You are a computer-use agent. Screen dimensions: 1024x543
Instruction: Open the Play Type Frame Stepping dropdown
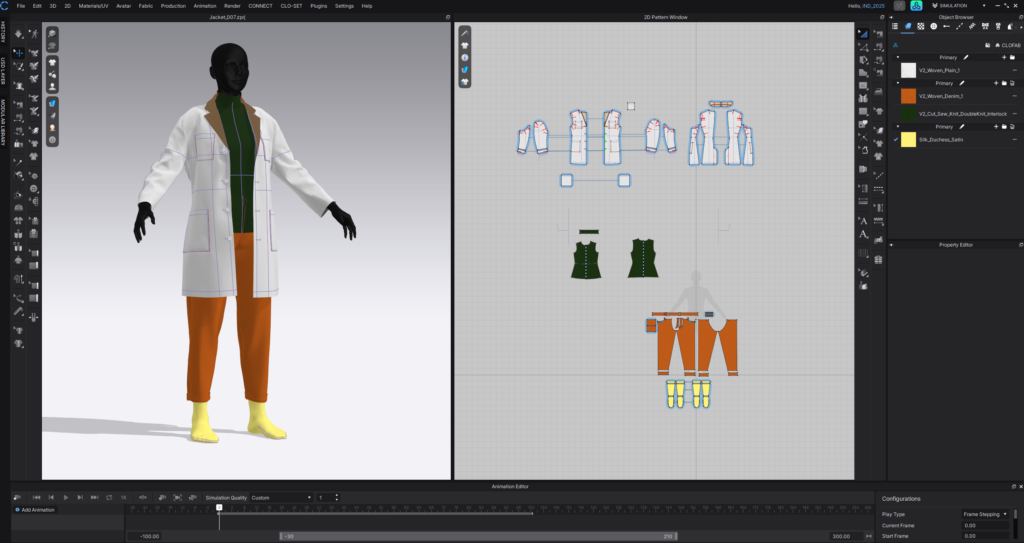[x=985, y=514]
